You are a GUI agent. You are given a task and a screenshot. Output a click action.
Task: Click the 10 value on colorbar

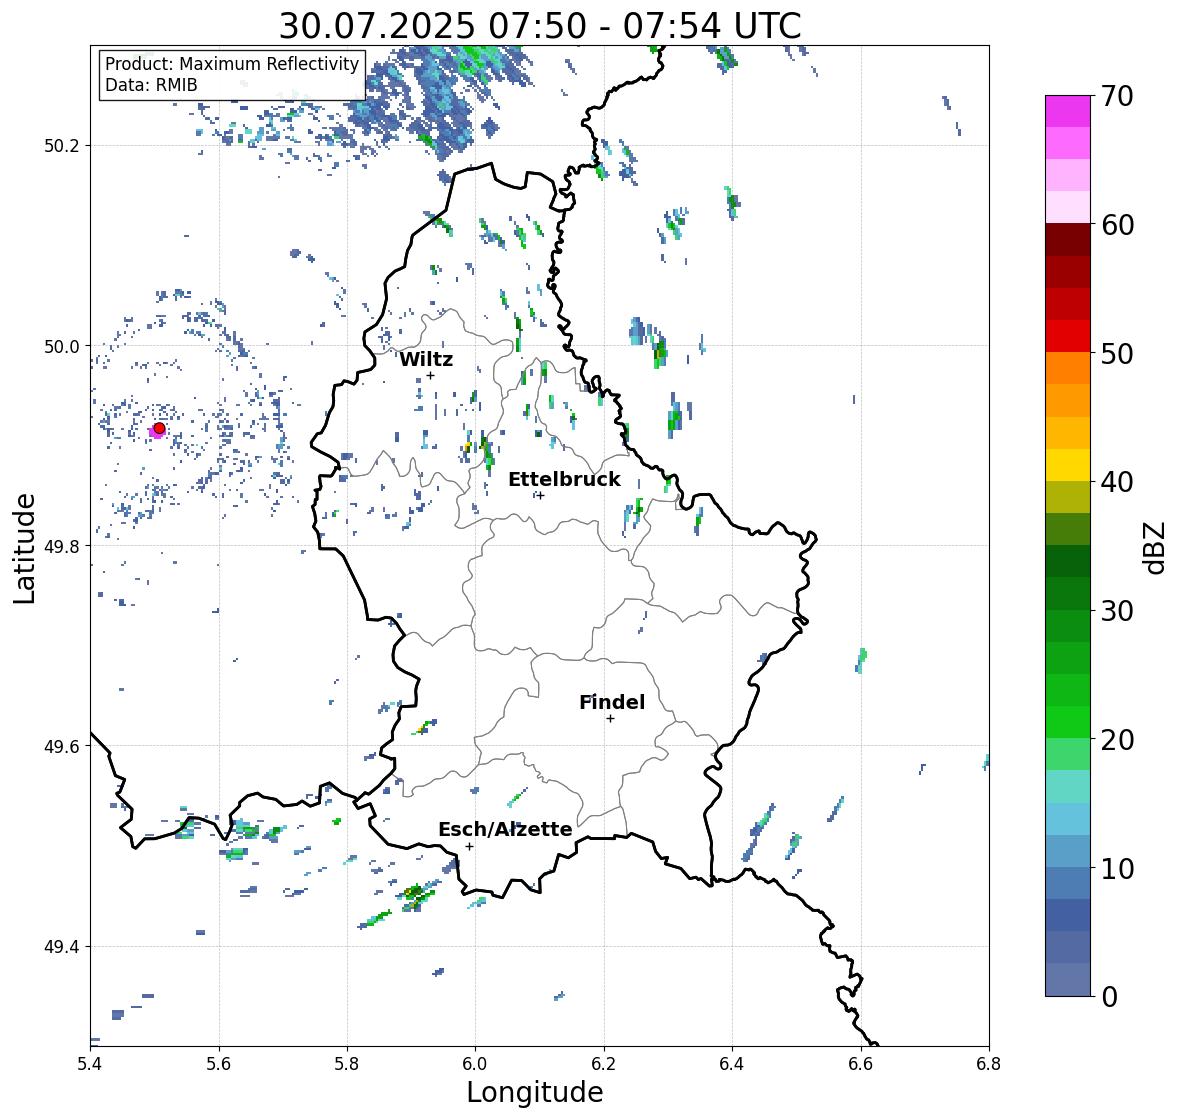coord(1117,868)
